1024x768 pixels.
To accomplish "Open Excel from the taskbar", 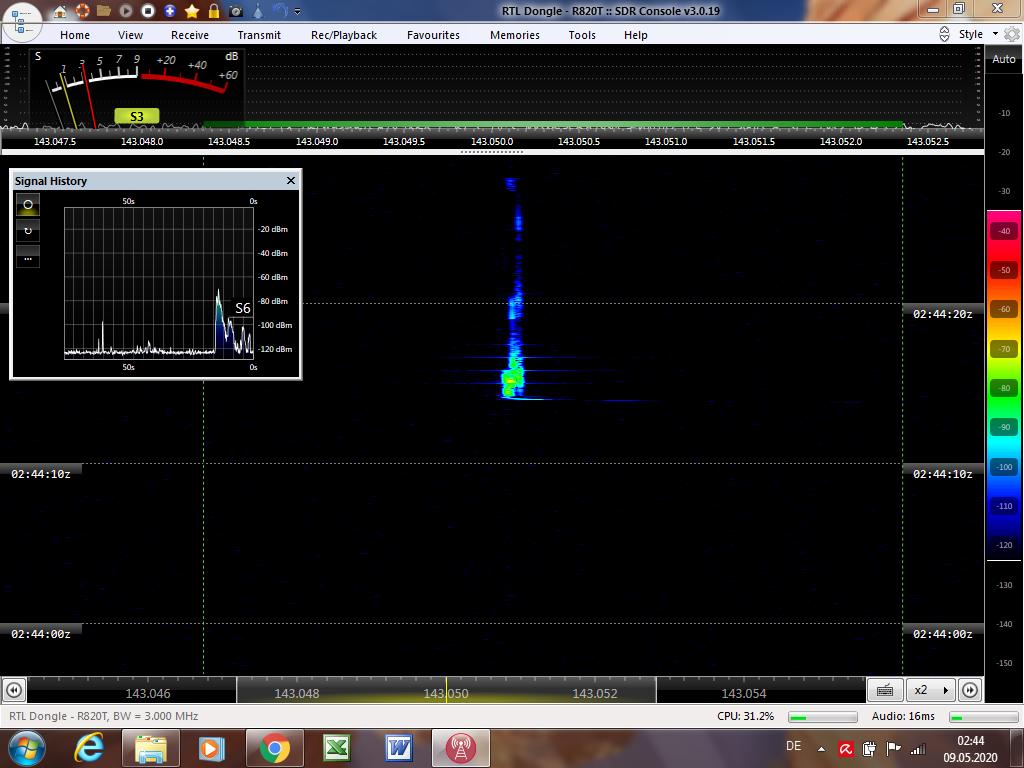I will pyautogui.click(x=336, y=748).
